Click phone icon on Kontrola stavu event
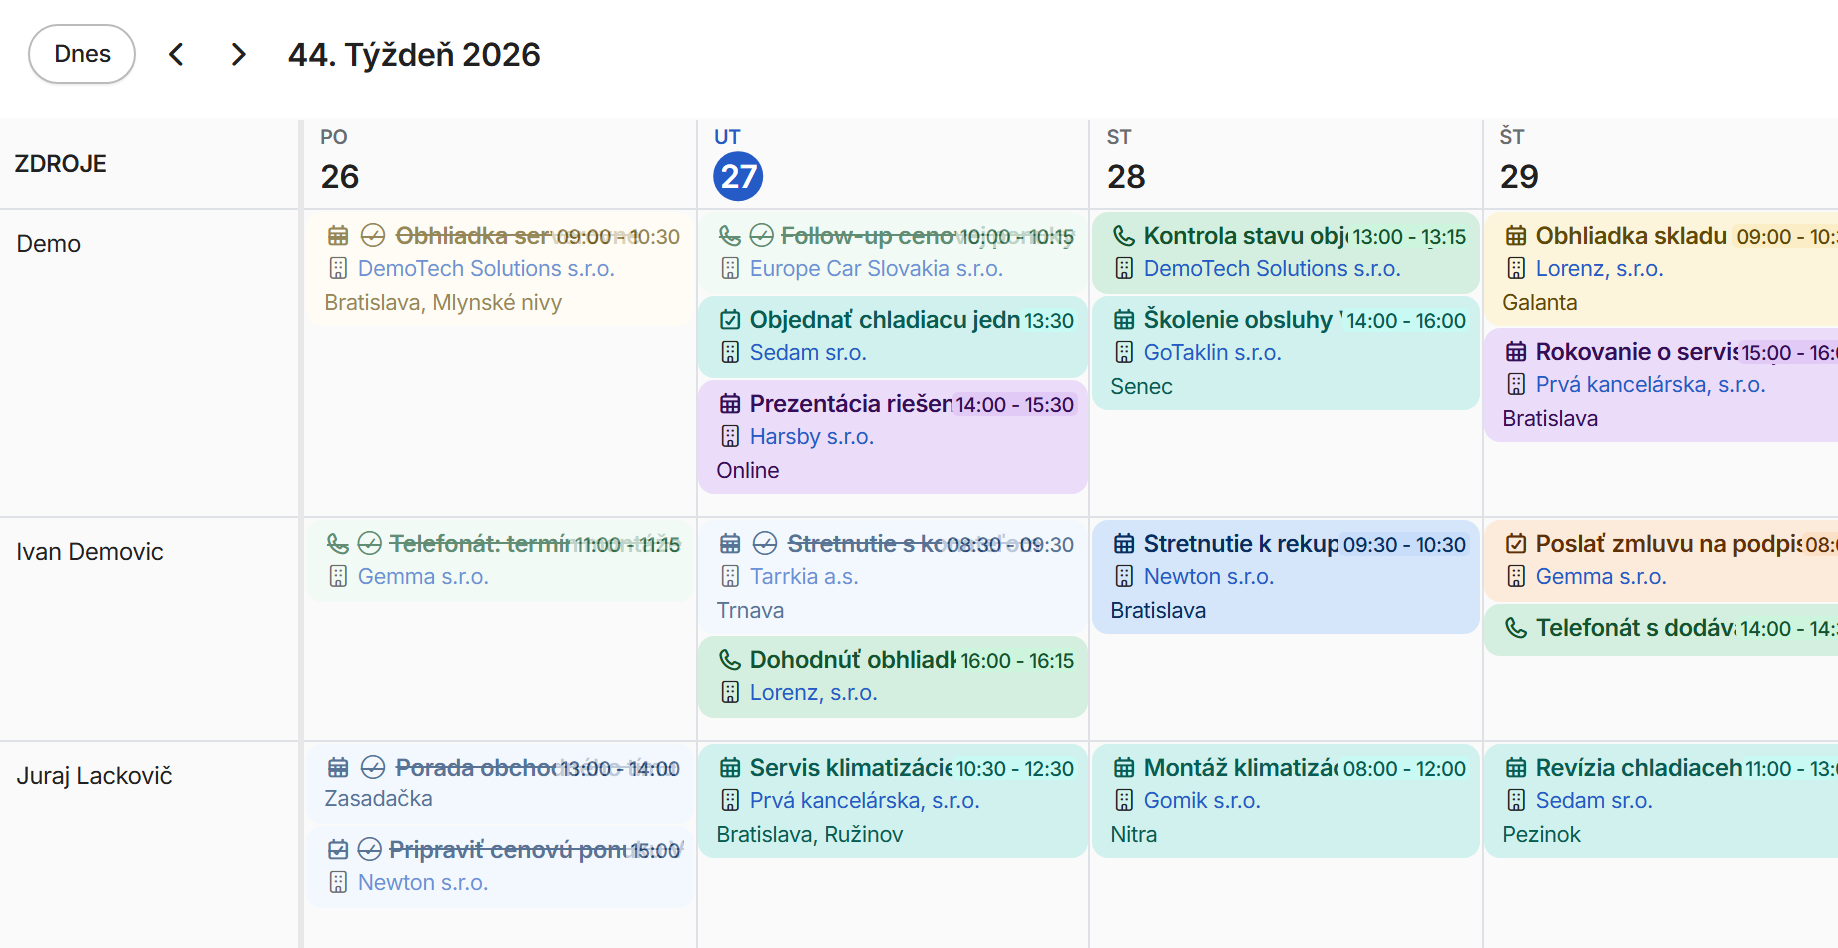 (x=1124, y=236)
